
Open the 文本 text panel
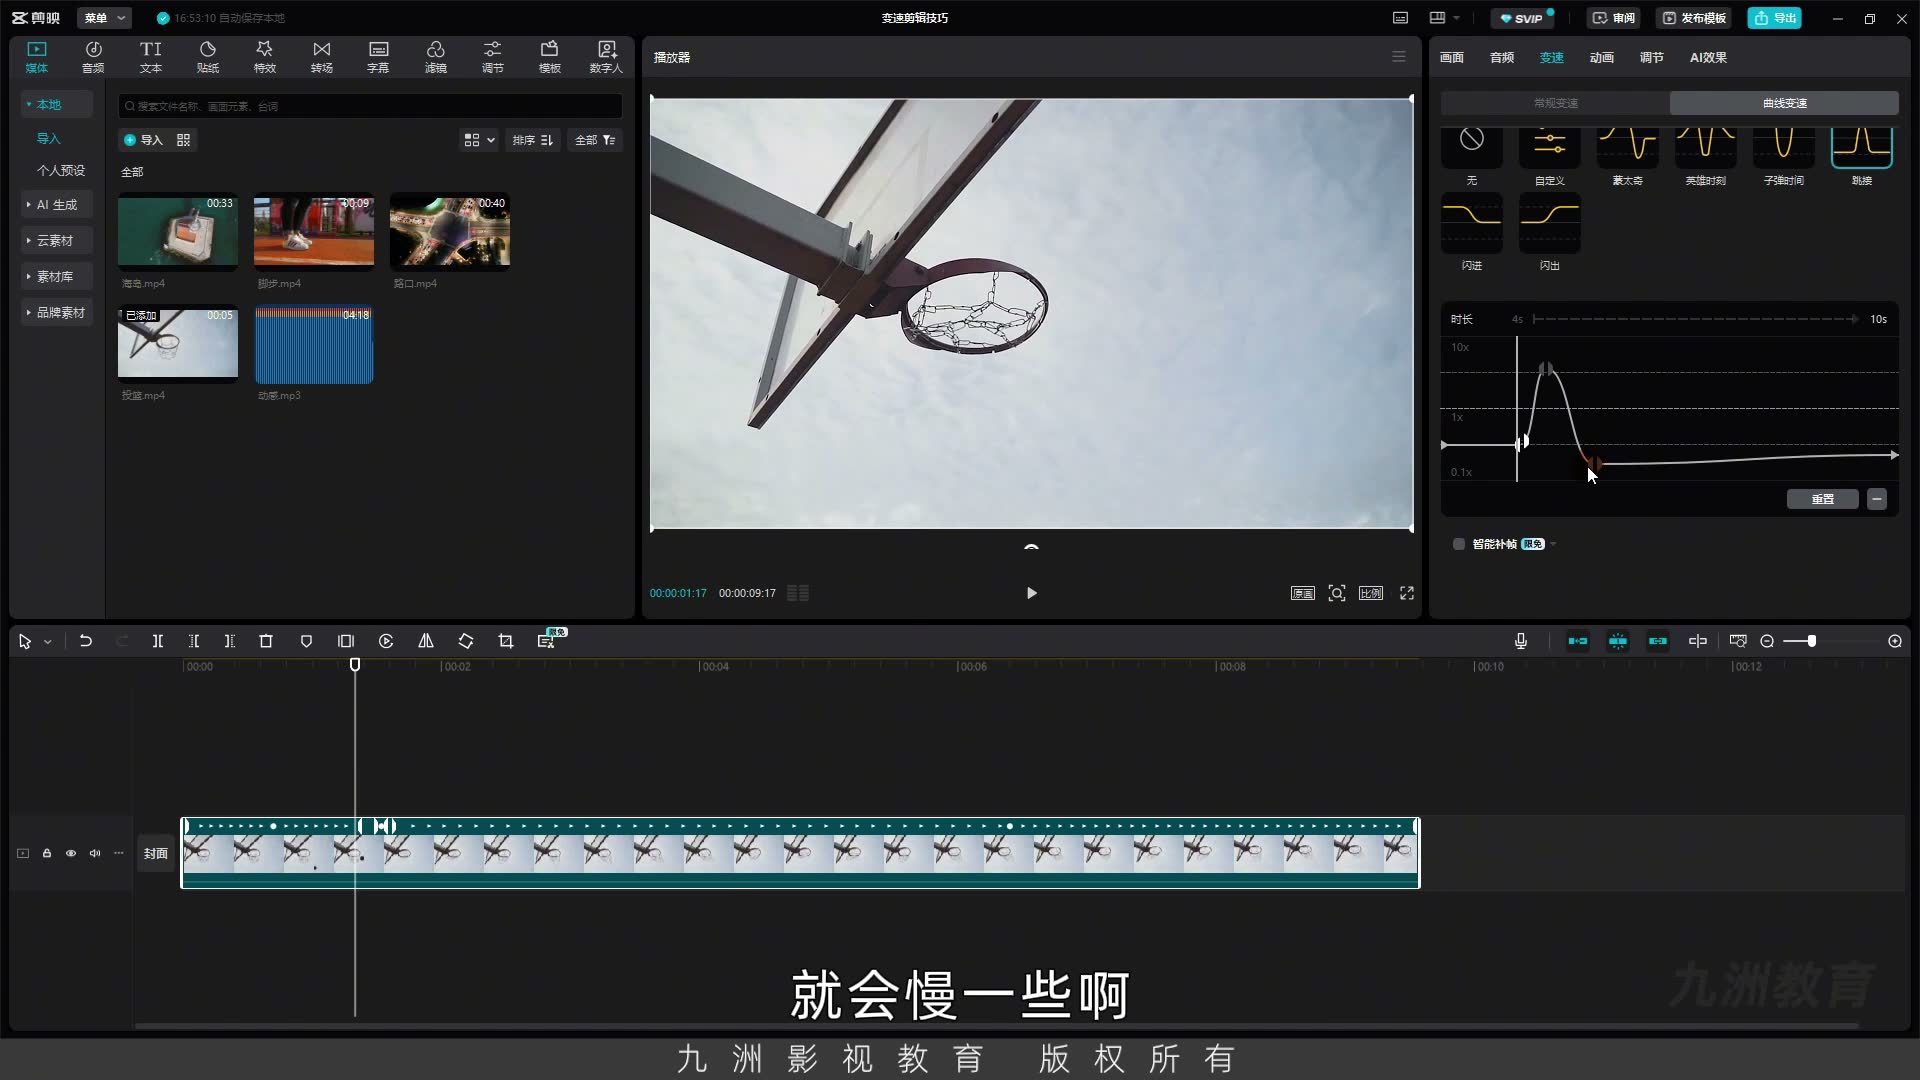151,57
